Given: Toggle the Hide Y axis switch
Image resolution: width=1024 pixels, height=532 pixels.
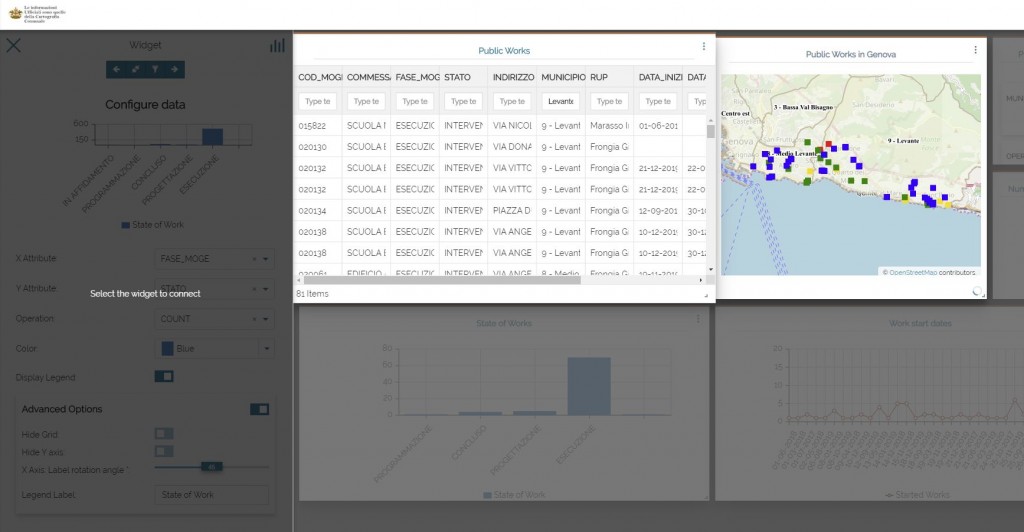Looking at the screenshot, I should (x=164, y=451).
